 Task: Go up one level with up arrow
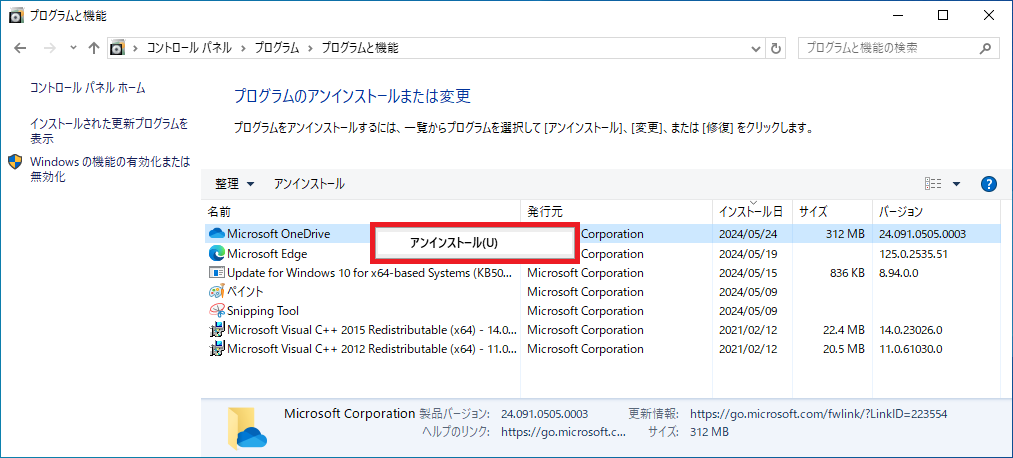tap(94, 48)
